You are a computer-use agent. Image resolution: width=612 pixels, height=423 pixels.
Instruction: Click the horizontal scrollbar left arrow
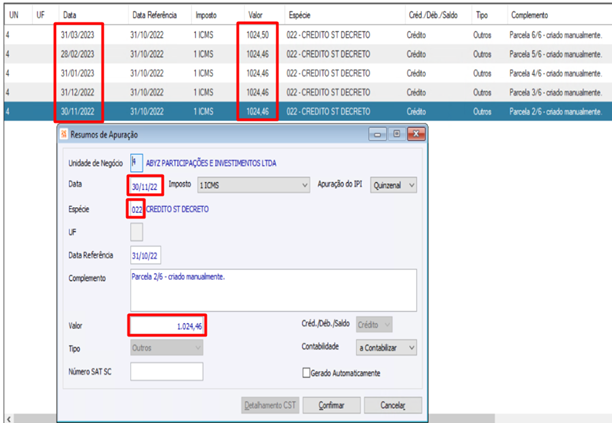(9, 419)
